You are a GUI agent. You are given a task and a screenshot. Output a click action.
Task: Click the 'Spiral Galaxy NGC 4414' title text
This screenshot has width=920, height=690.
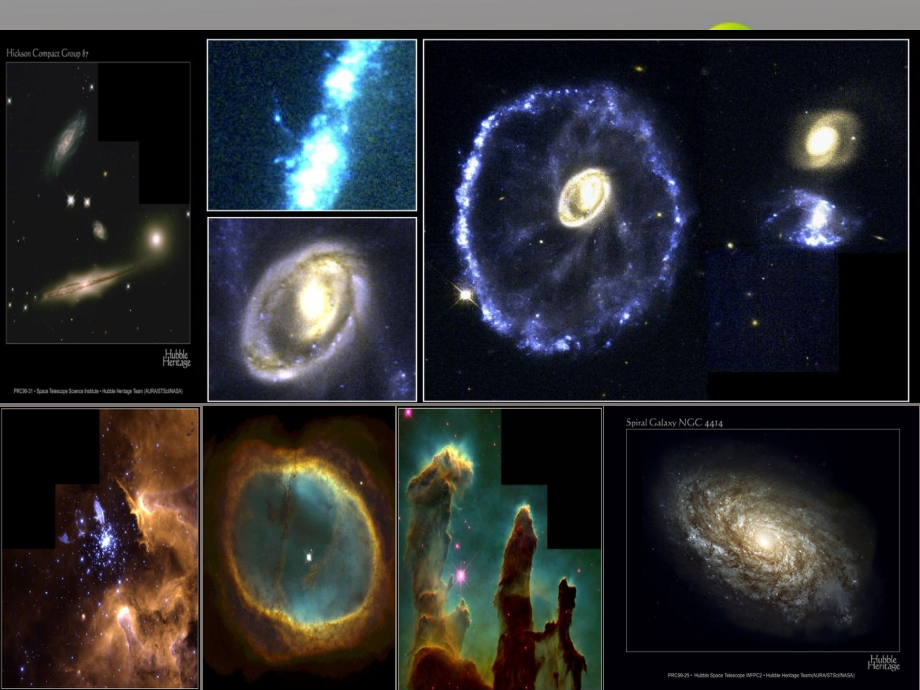[x=674, y=422]
